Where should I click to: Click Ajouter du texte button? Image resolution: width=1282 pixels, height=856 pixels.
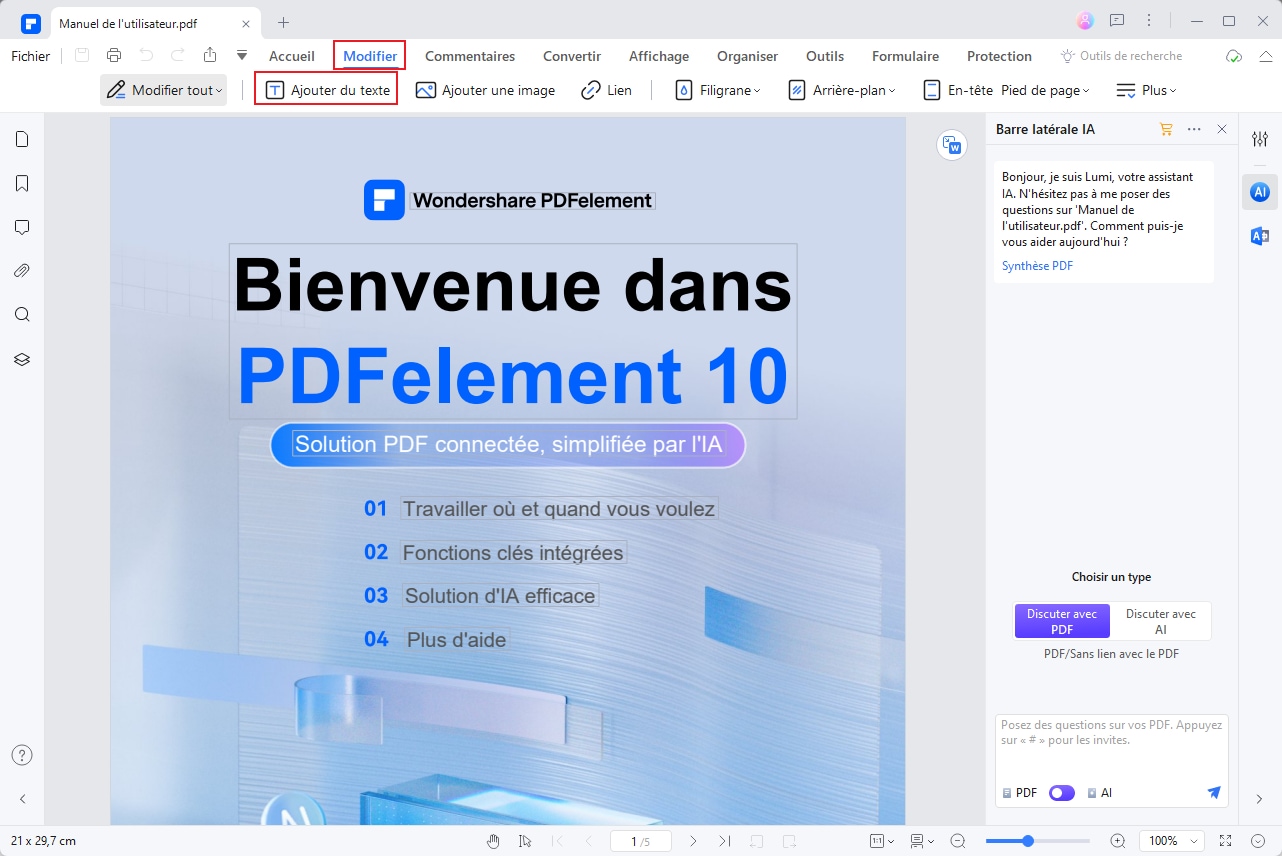point(327,90)
